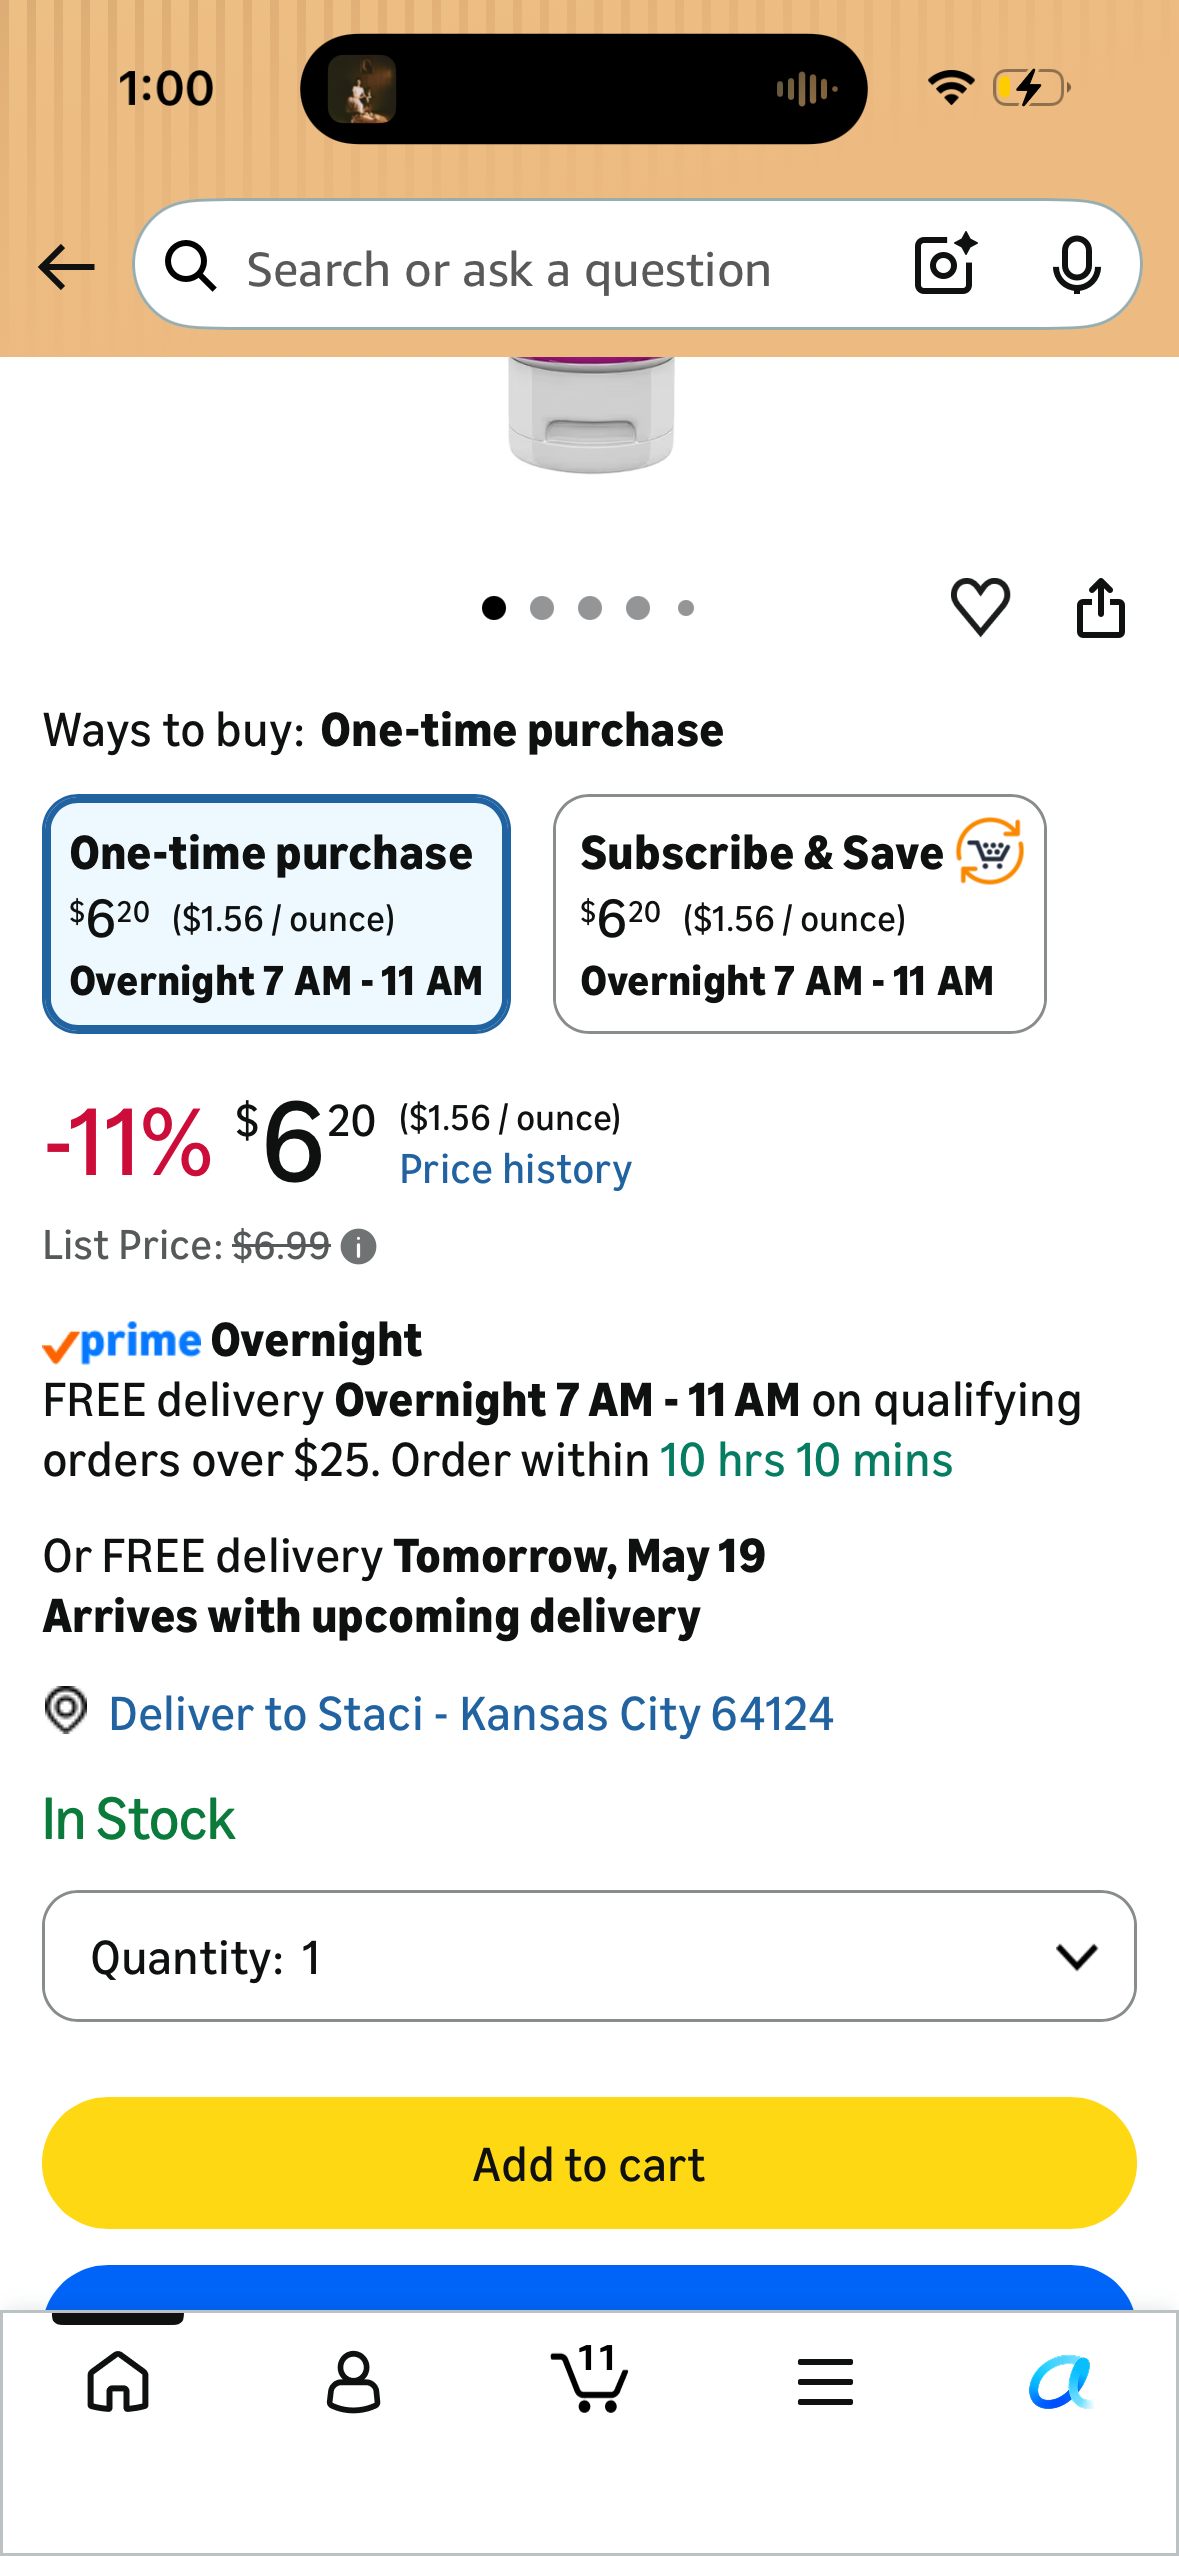Select the second image carousel dot
Viewport: 1179px width, 2556px height.
point(542,608)
